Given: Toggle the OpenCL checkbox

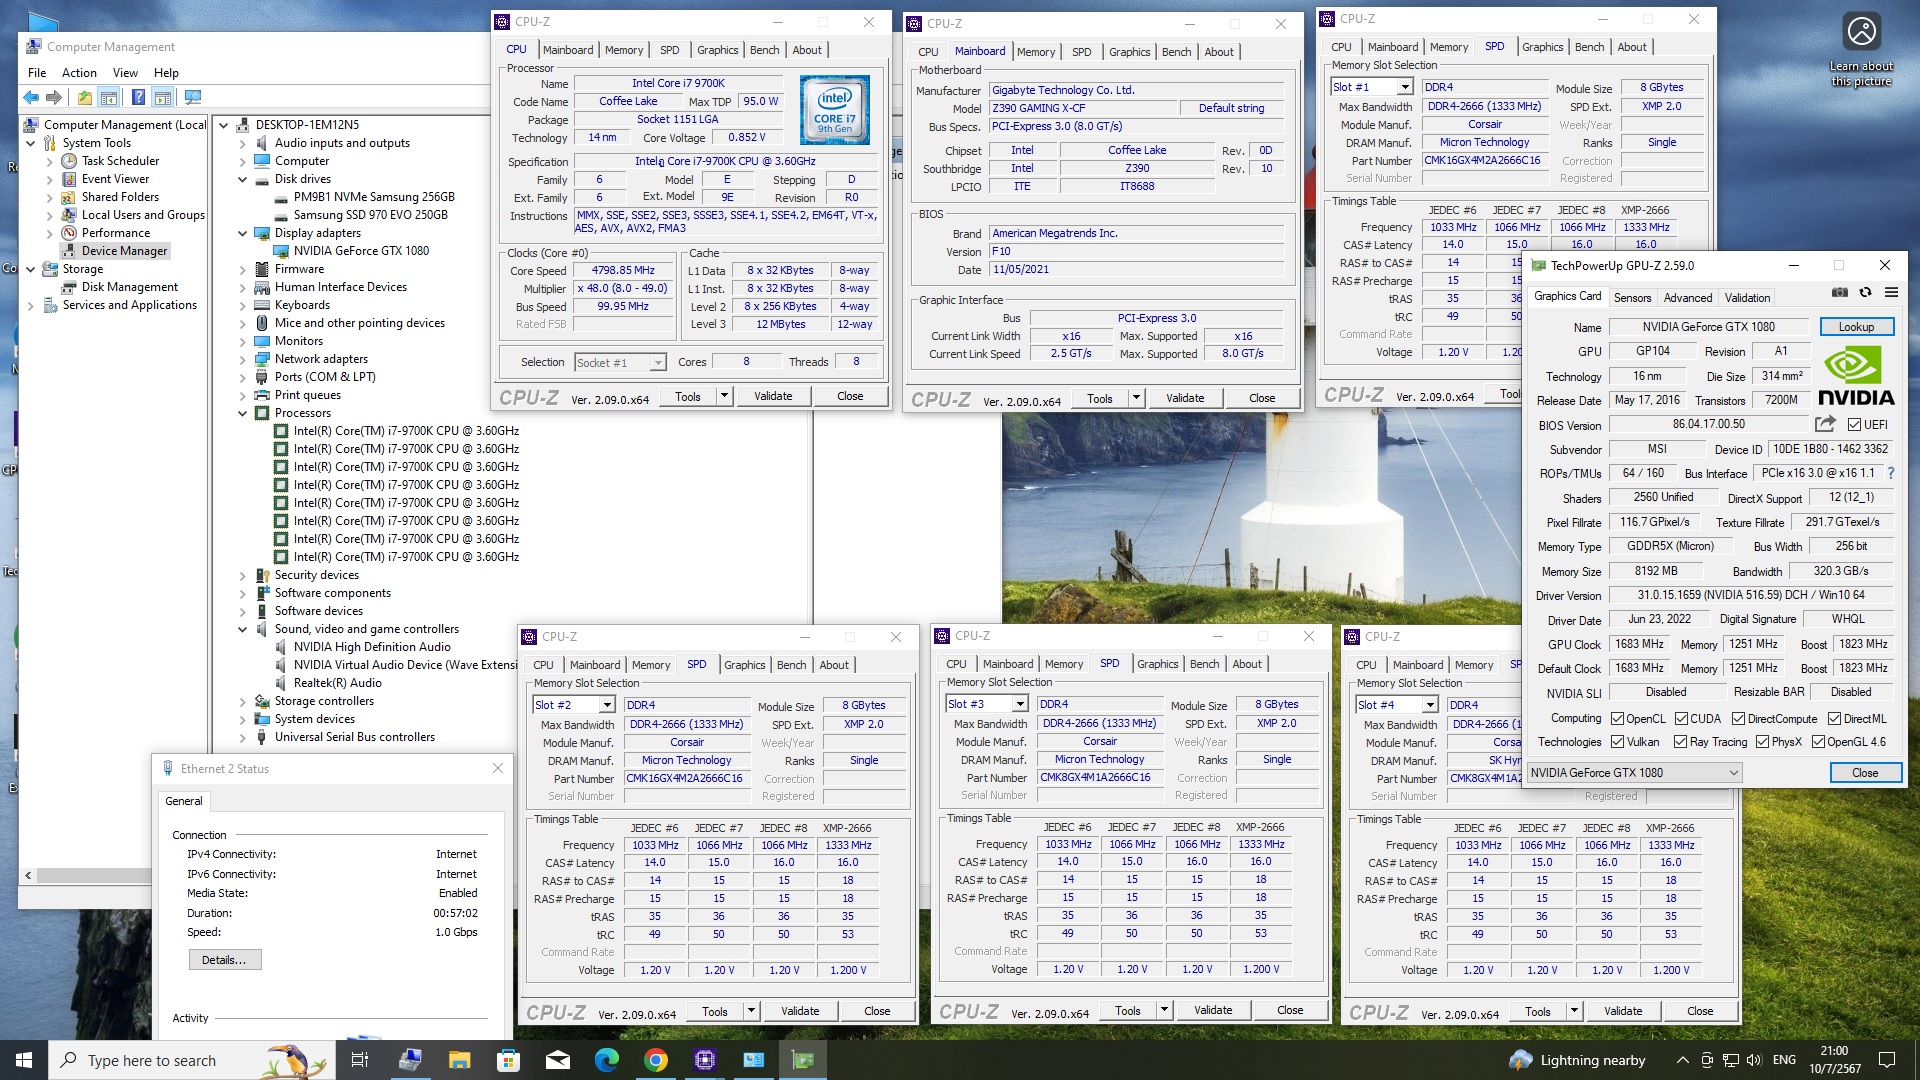Looking at the screenshot, I should tap(1617, 718).
